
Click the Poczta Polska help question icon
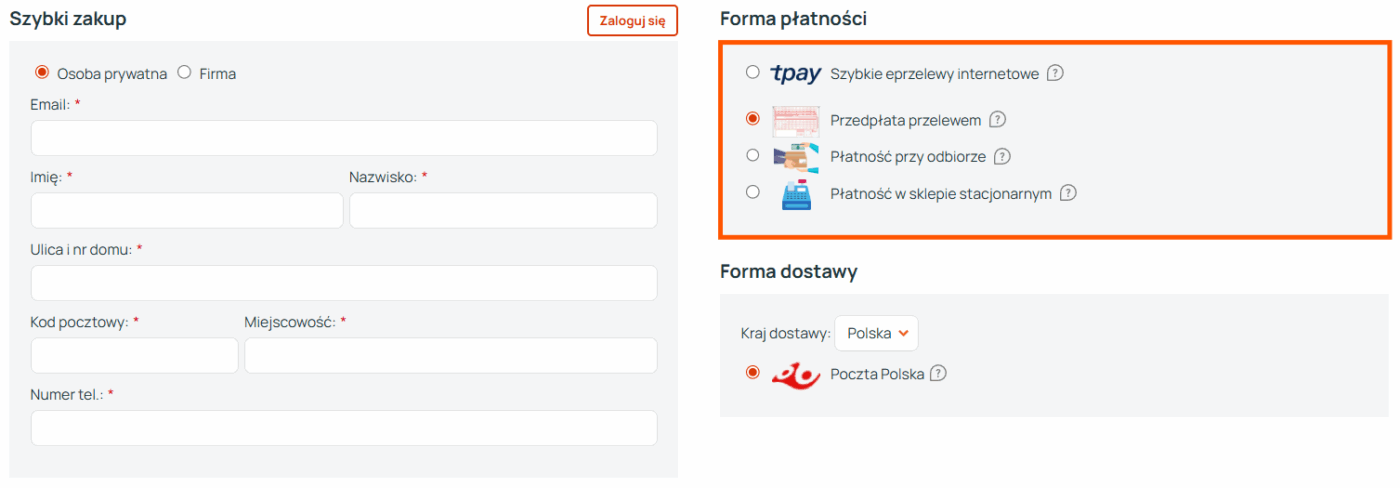pyautogui.click(x=938, y=373)
